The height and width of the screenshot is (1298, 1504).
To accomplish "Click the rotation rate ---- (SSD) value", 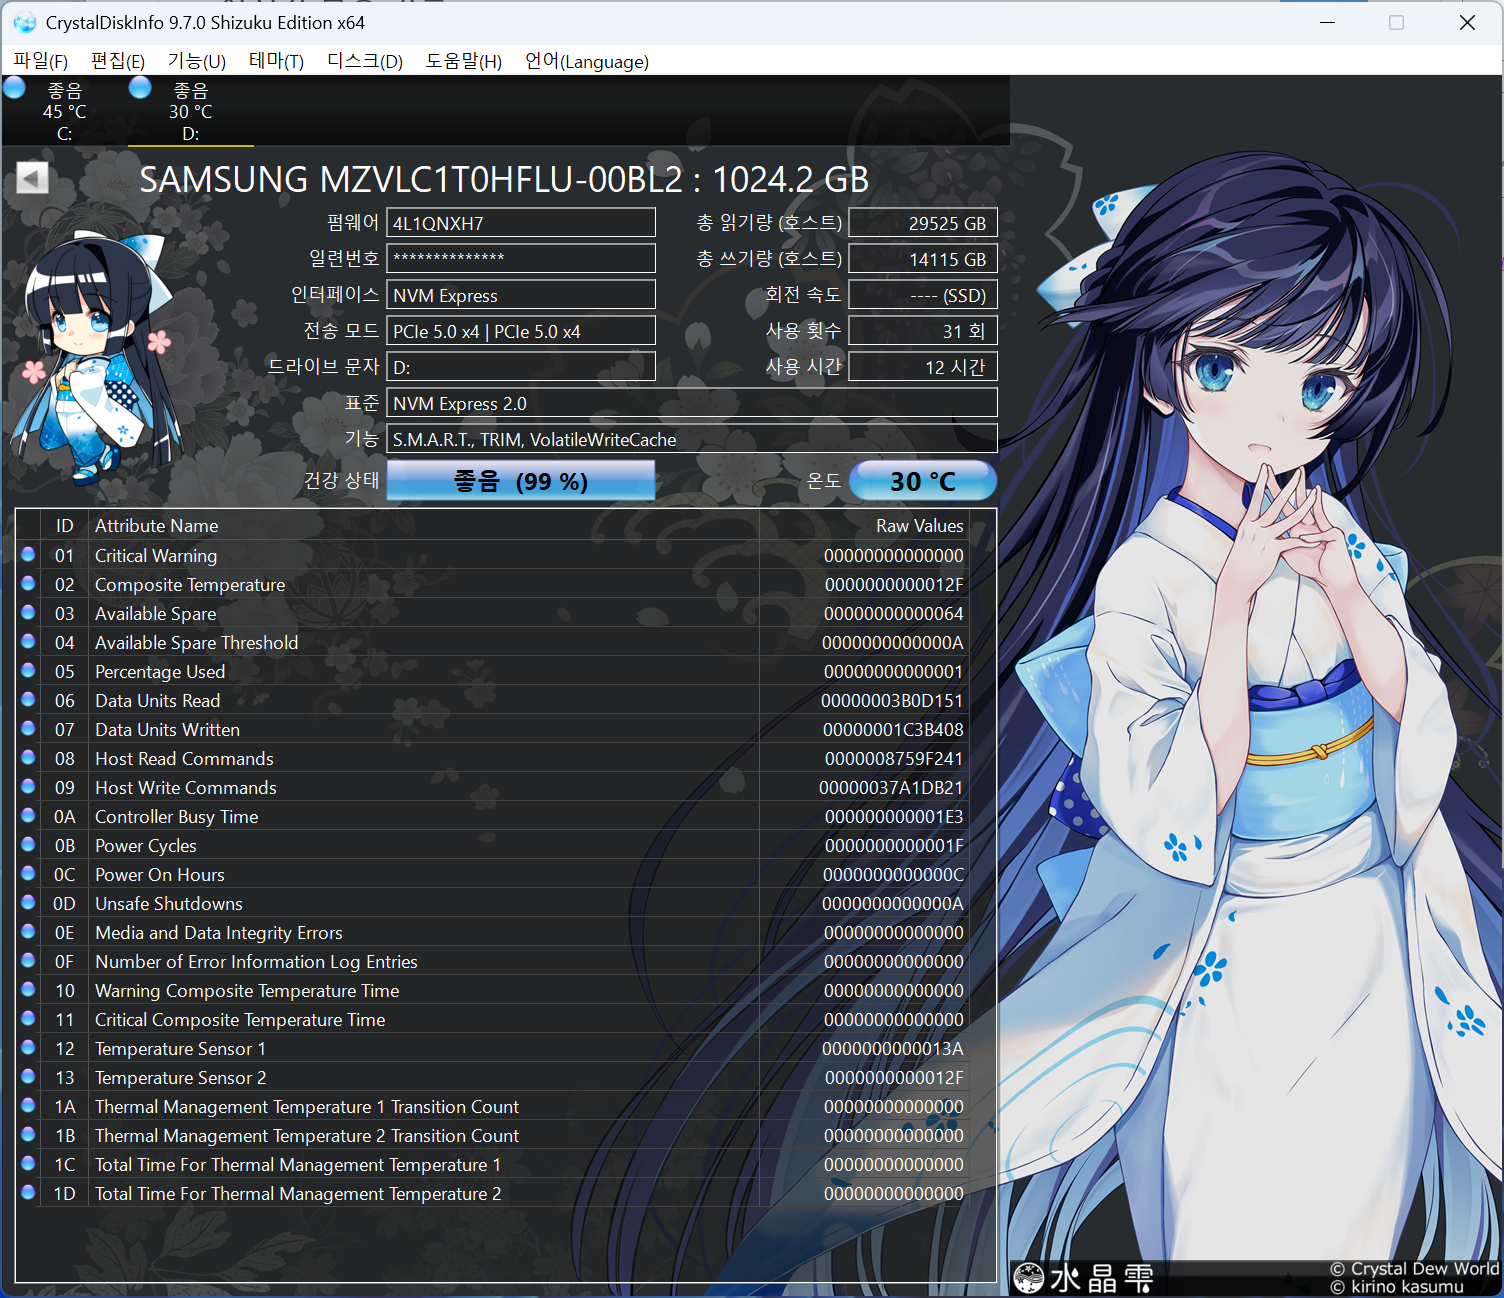I will pos(923,295).
